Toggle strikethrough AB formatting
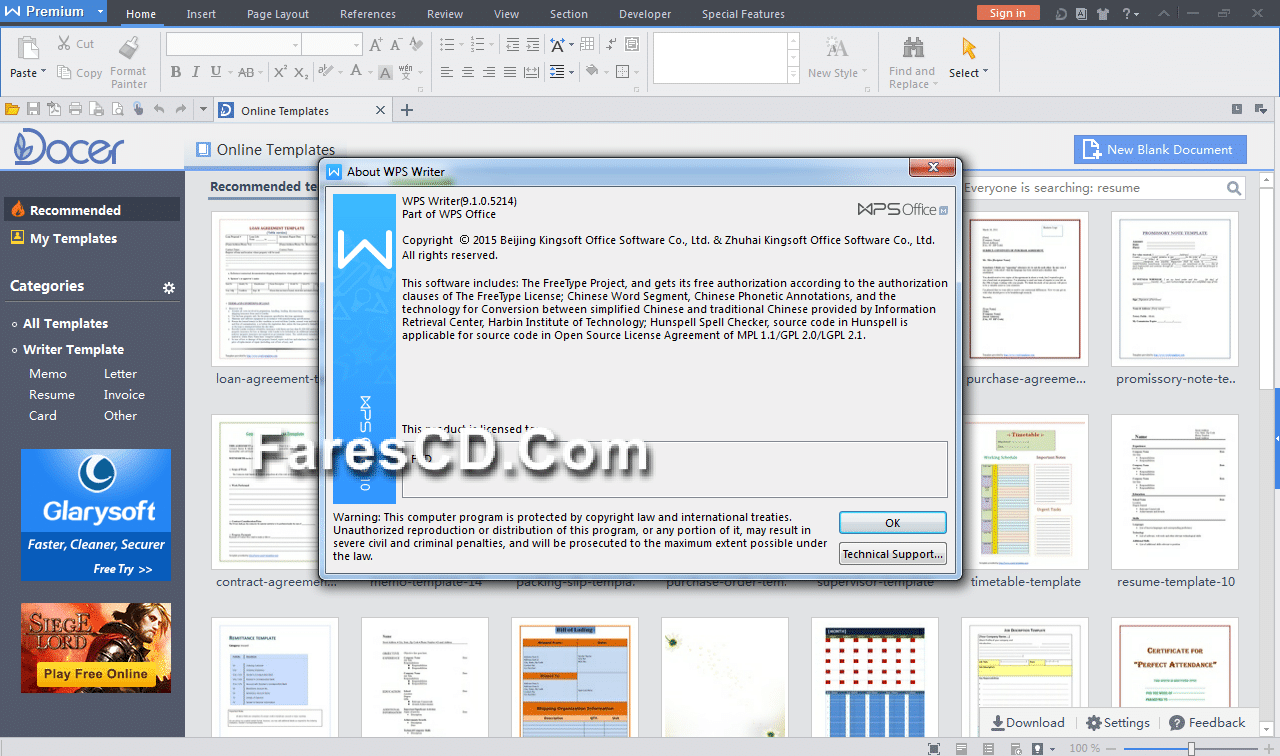This screenshot has width=1280, height=756. (246, 72)
